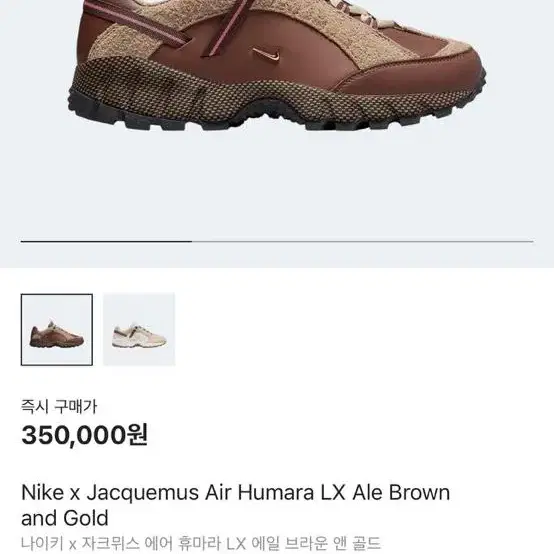Click the empty image area below shoe
Screen dimensions: 554x554
pos(277,184)
